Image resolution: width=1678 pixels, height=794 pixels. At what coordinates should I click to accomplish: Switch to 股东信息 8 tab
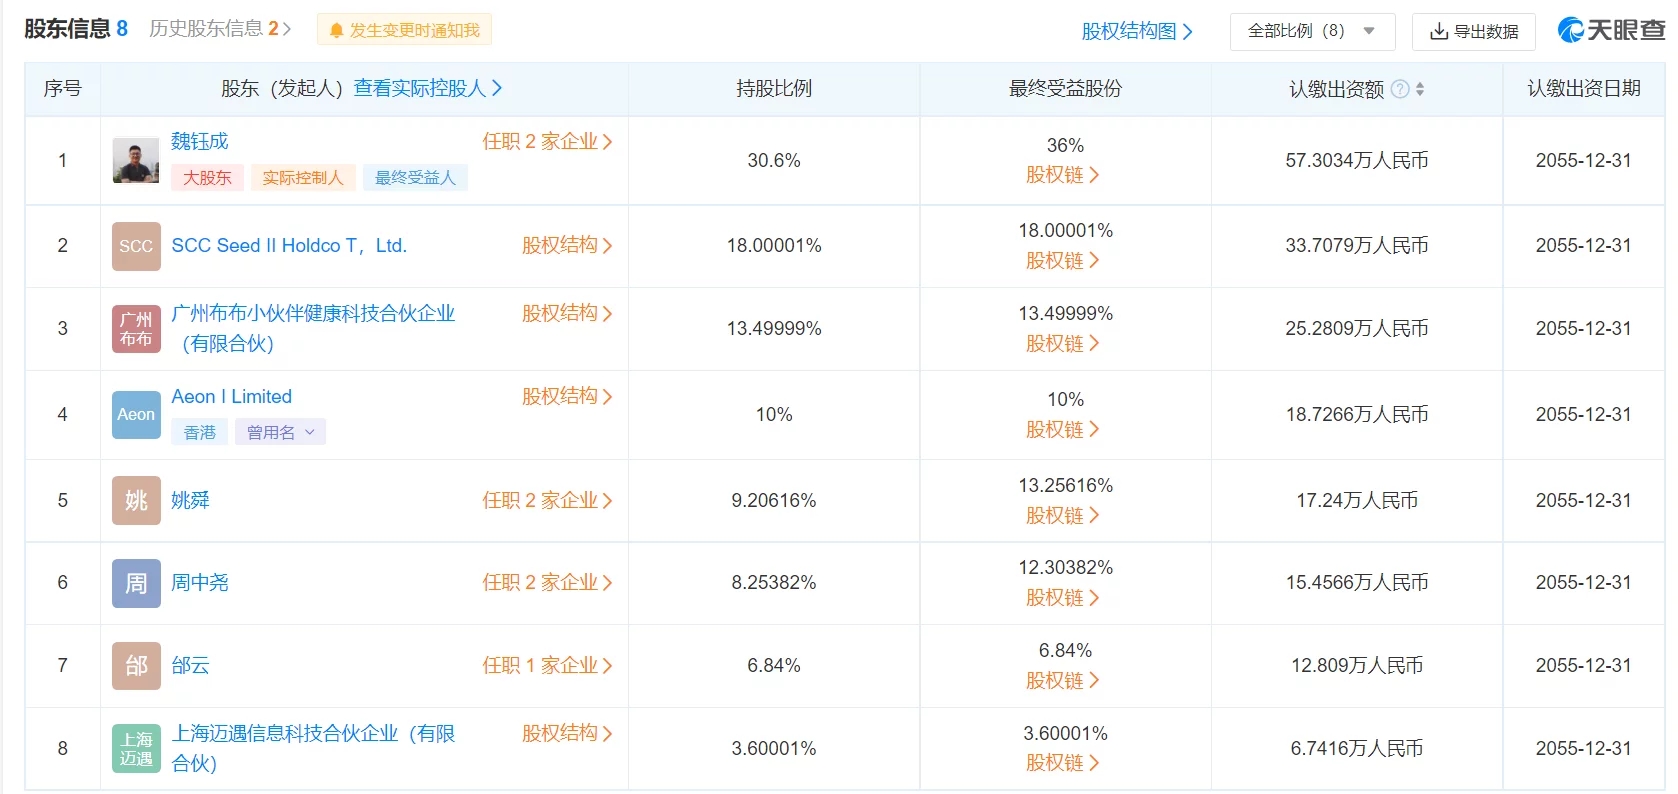click(76, 29)
